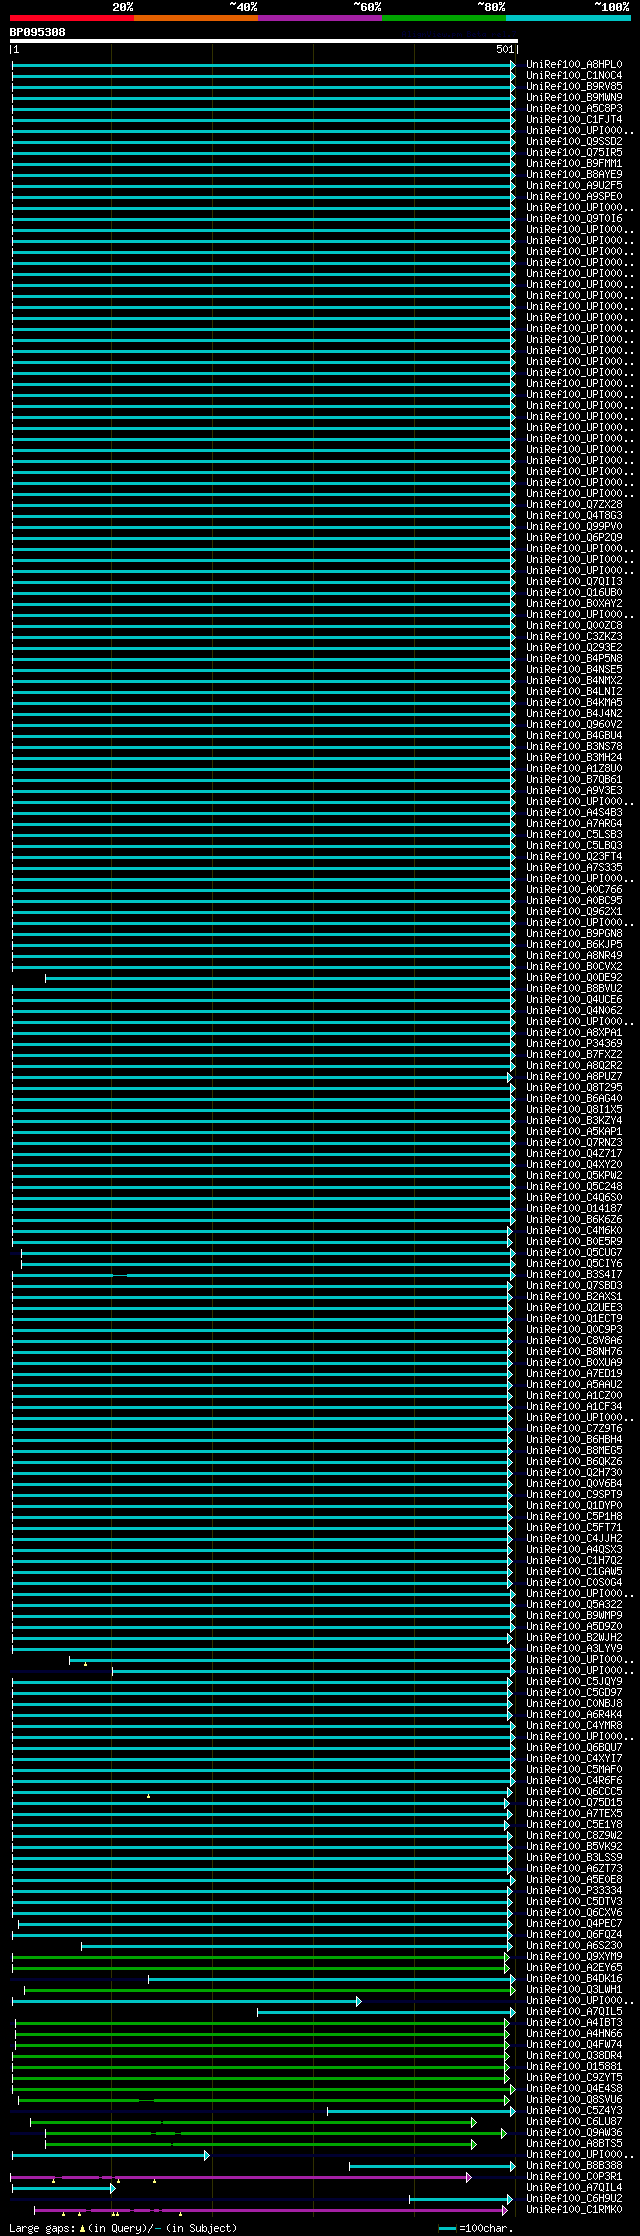Select hit label UniRef100_A7QIL5
Image resolution: width=640 pixels, height=2236 pixels.
[574, 2011]
